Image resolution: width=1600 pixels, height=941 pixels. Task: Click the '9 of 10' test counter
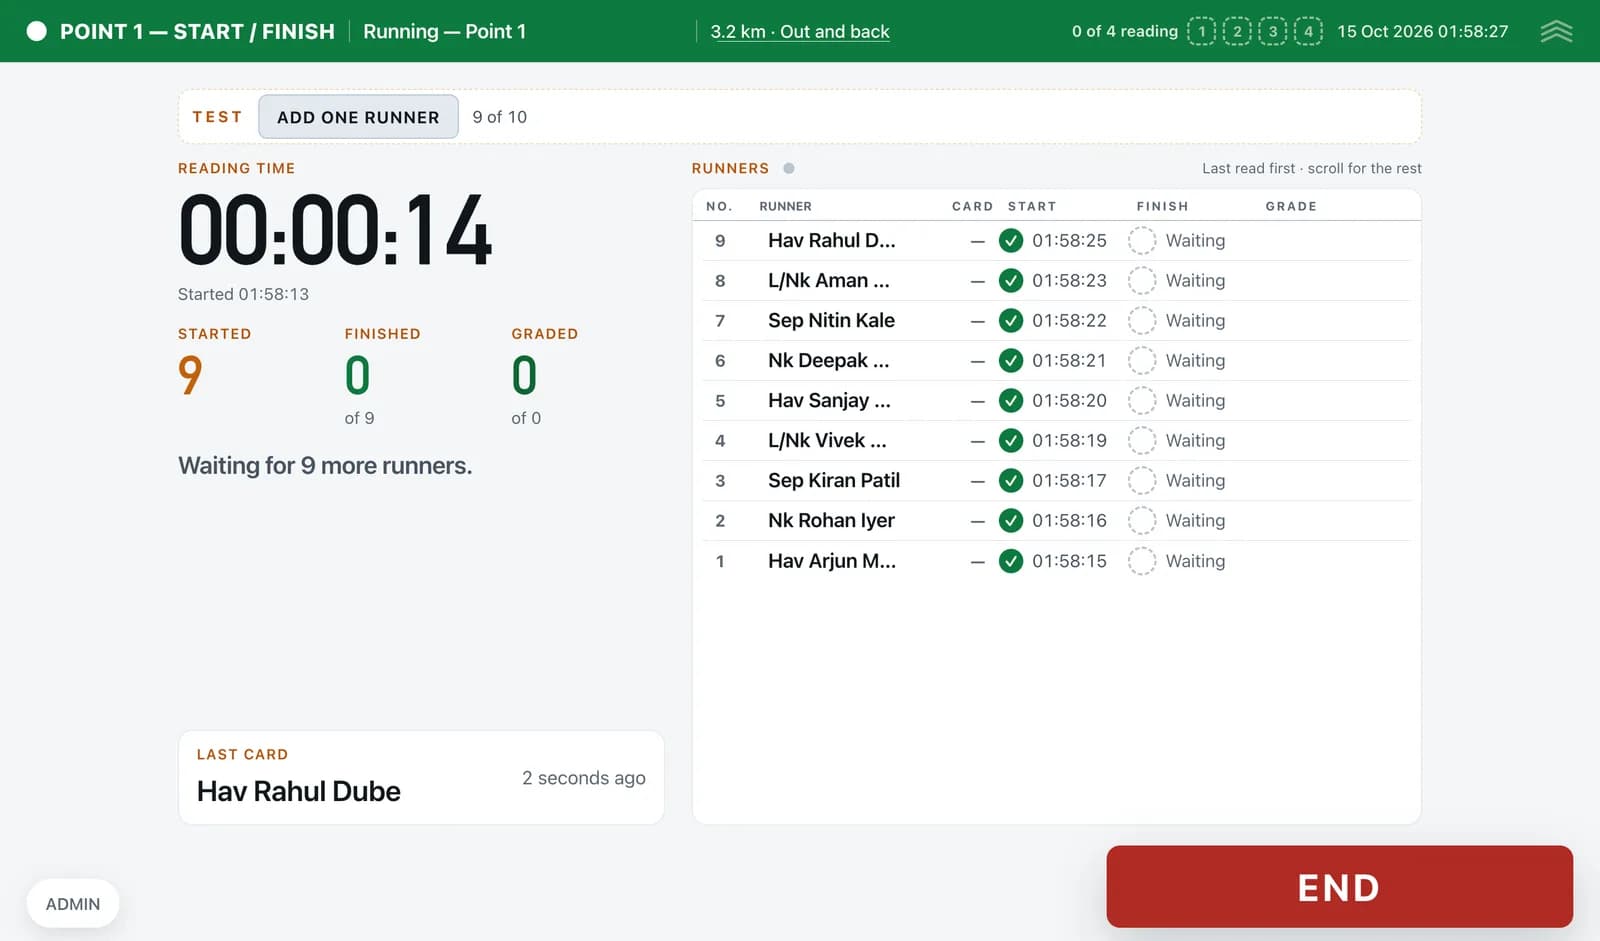click(x=499, y=117)
